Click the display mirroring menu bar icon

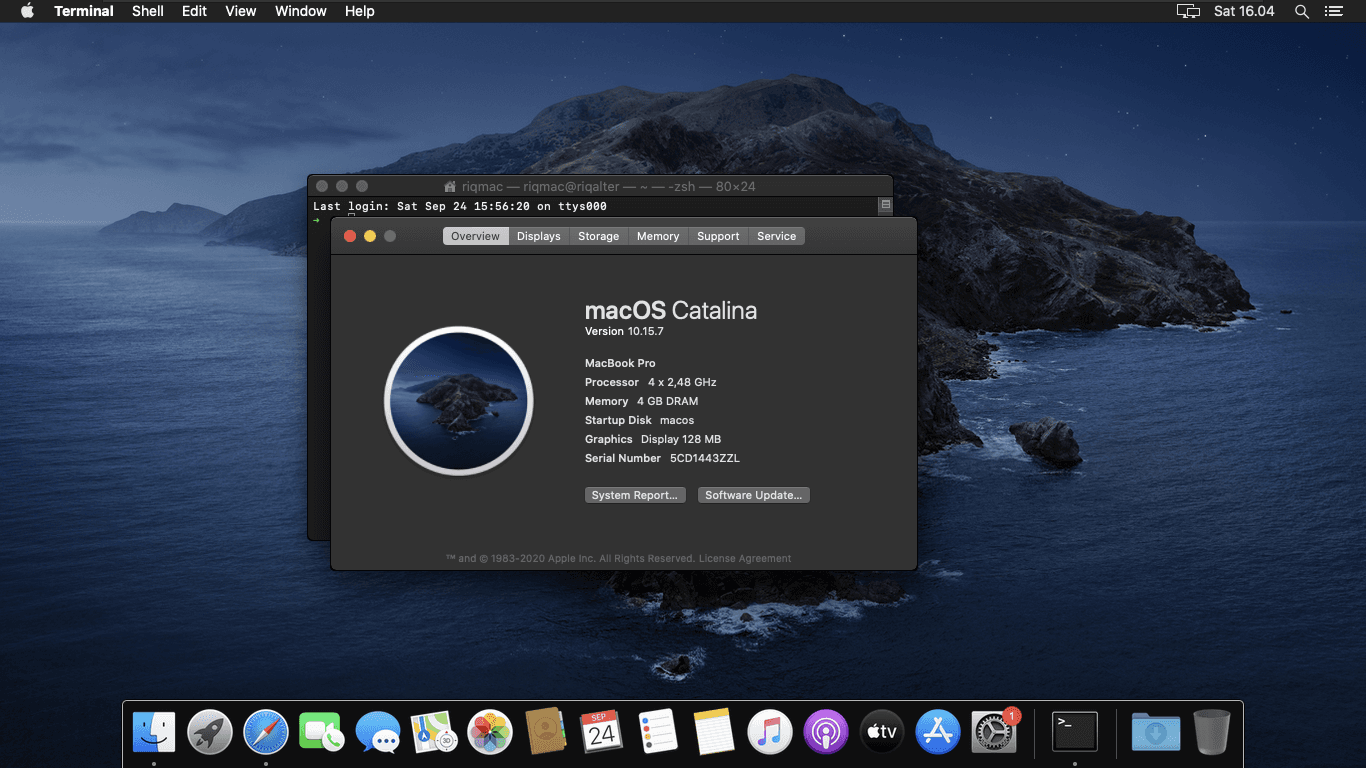click(x=1188, y=11)
